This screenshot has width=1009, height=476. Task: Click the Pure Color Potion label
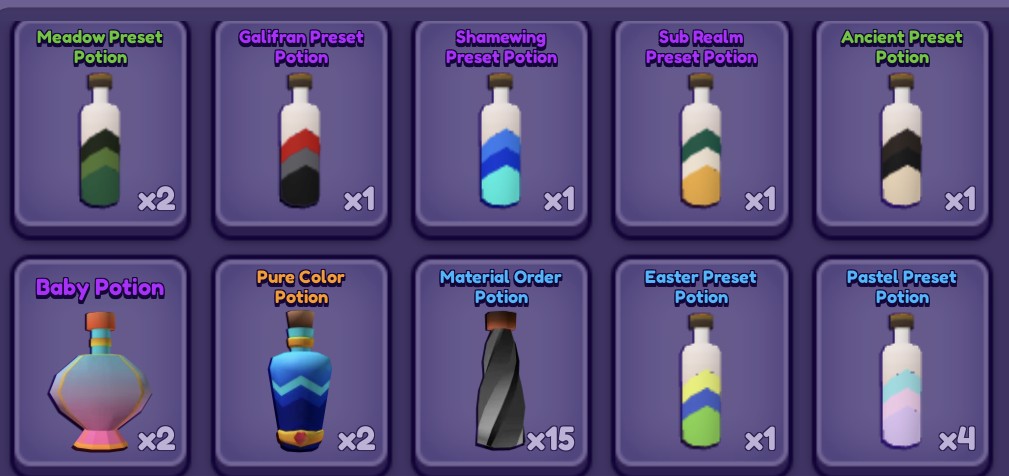[301, 287]
